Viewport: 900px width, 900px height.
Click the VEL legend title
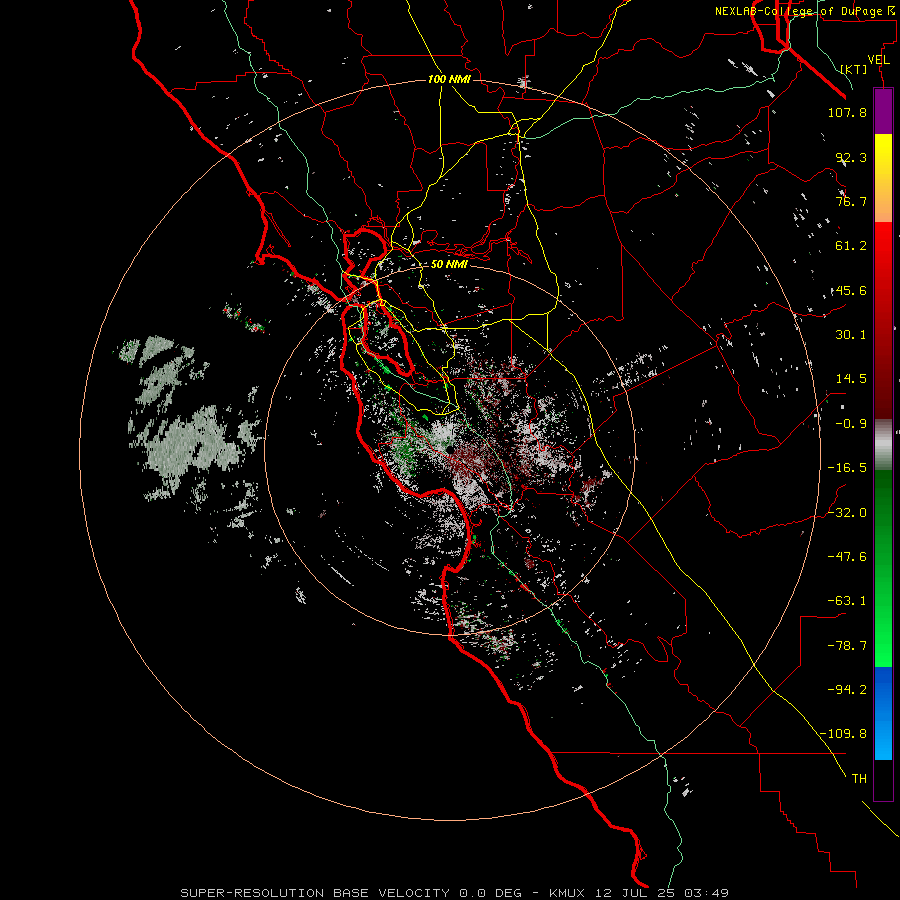(x=879, y=60)
